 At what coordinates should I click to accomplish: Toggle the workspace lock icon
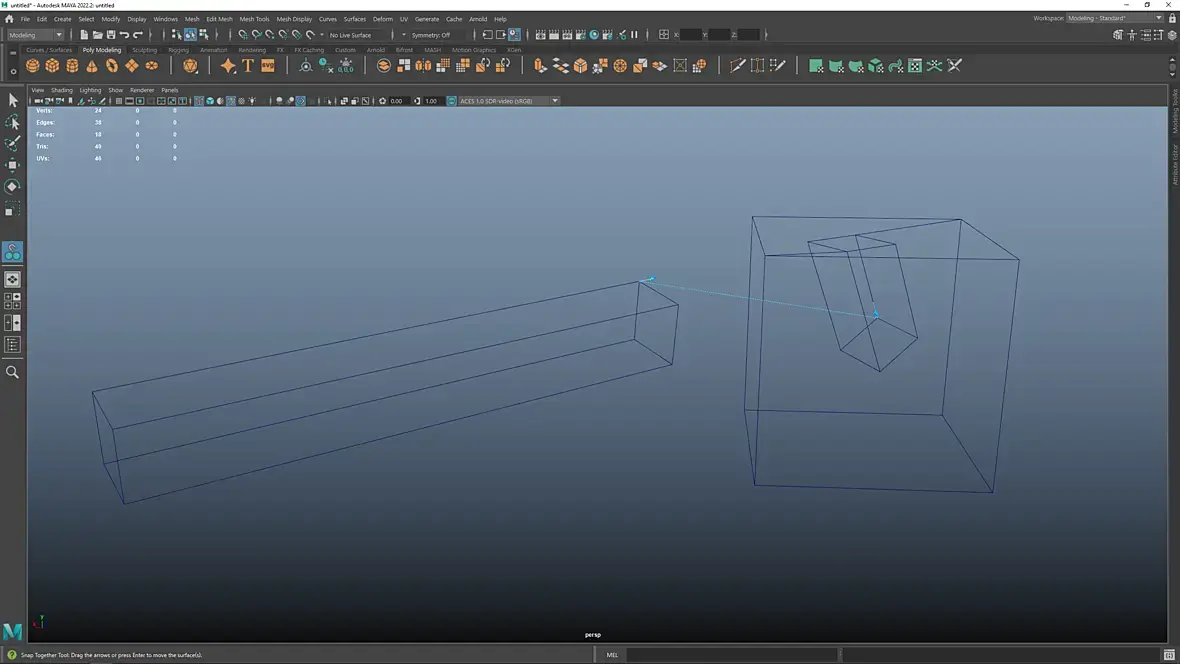(x=1172, y=18)
